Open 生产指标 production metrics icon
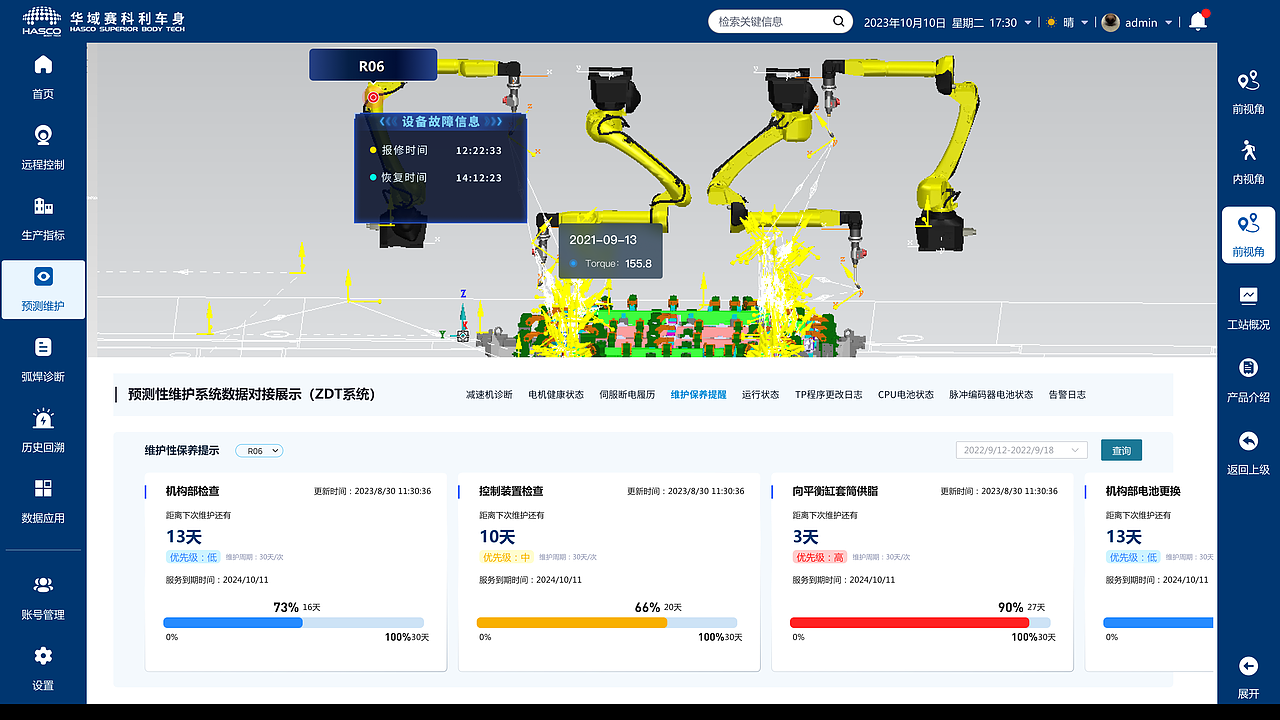 pyautogui.click(x=43, y=206)
